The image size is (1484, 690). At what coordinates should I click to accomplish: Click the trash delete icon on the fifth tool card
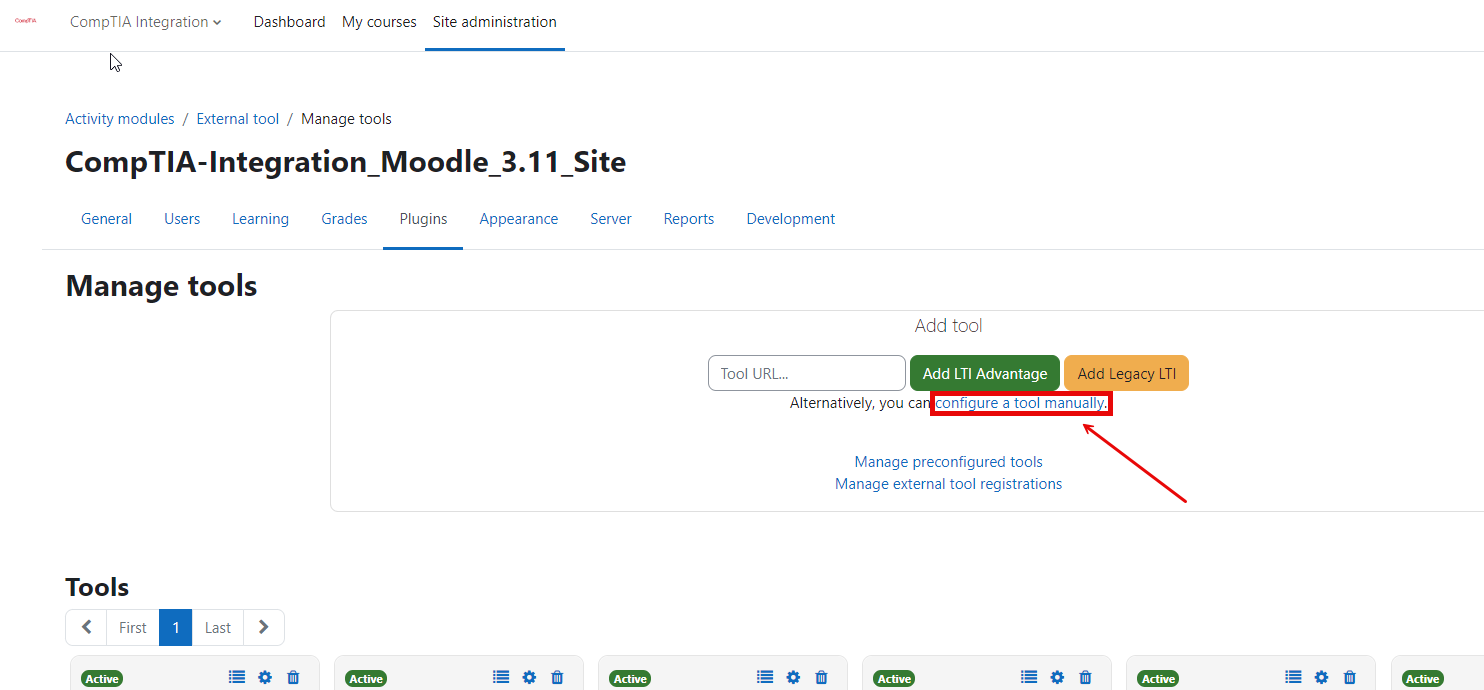[x=1350, y=677]
